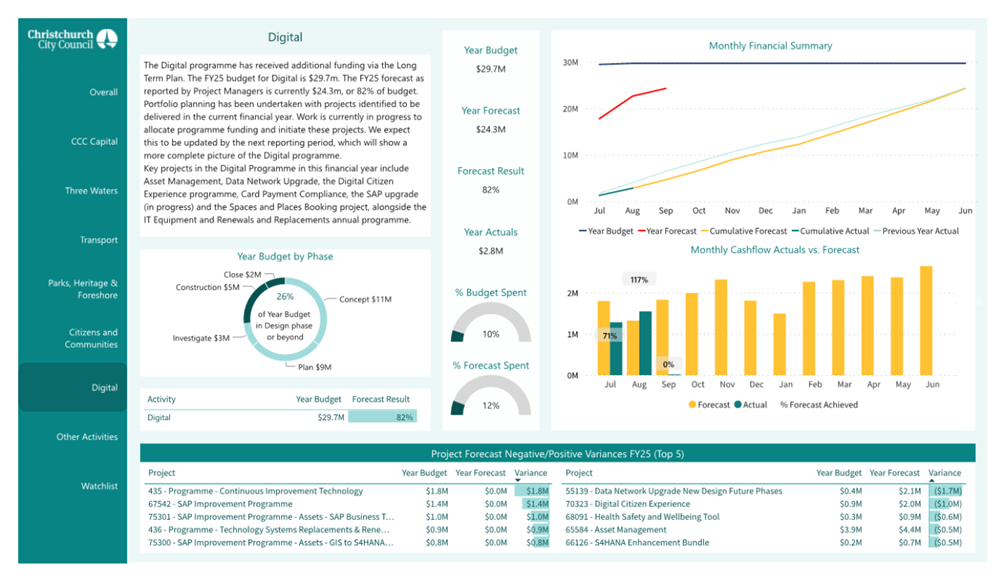Click Cumulative Actual legend entry

830,231
